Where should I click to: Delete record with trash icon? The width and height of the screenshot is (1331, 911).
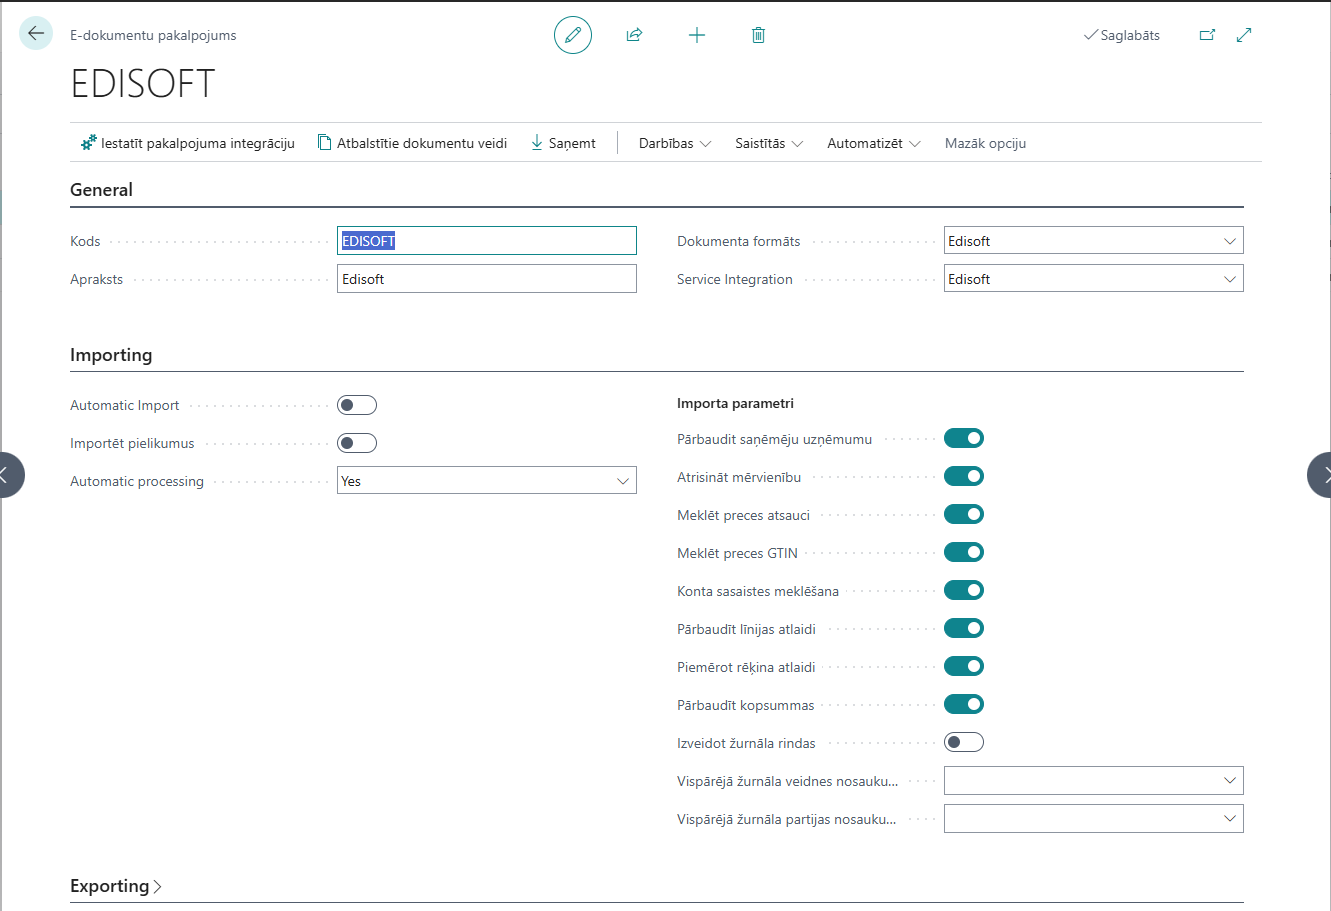coord(758,35)
